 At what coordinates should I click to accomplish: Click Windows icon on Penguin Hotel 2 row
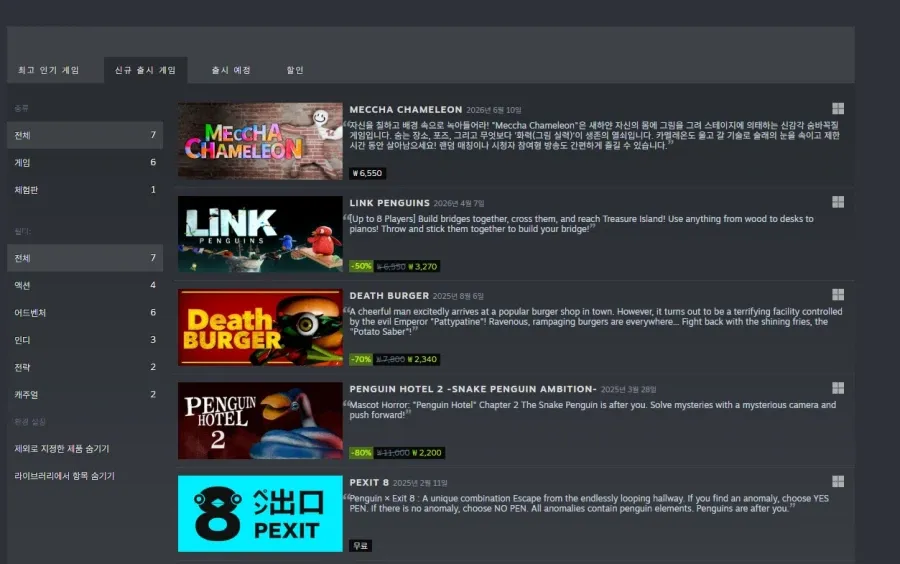838,388
